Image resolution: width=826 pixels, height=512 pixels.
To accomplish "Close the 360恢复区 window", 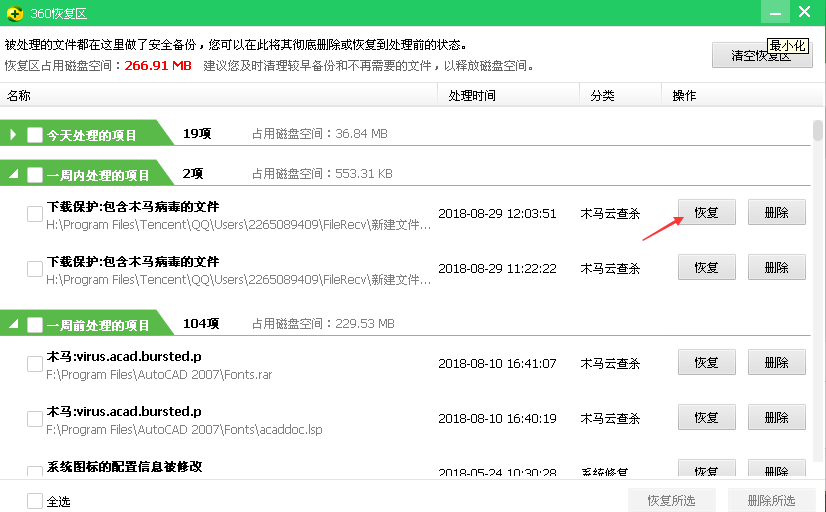I will tap(806, 12).
